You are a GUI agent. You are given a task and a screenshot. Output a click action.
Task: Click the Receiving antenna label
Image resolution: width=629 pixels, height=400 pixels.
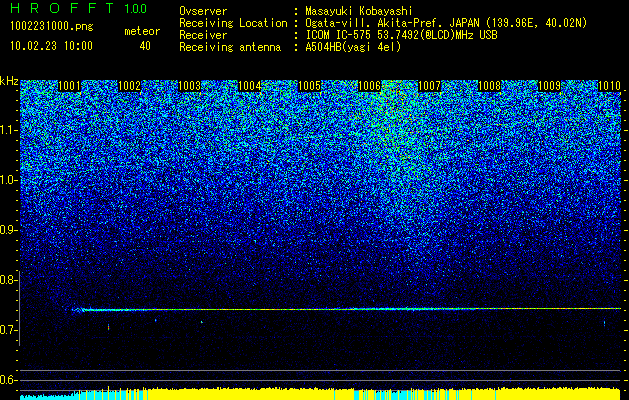tap(230, 47)
